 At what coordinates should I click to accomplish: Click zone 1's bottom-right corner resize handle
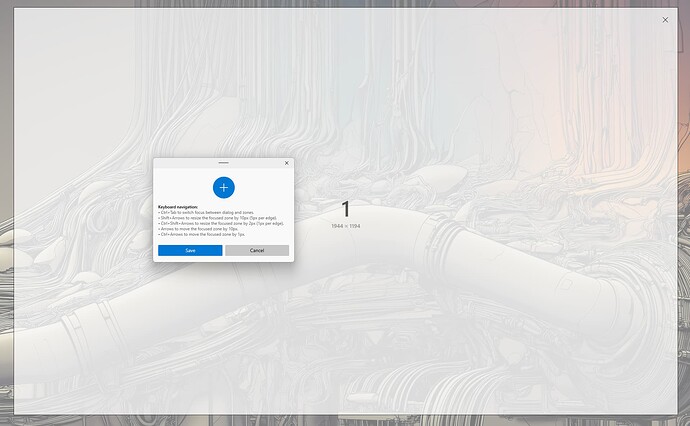[x=677, y=415]
